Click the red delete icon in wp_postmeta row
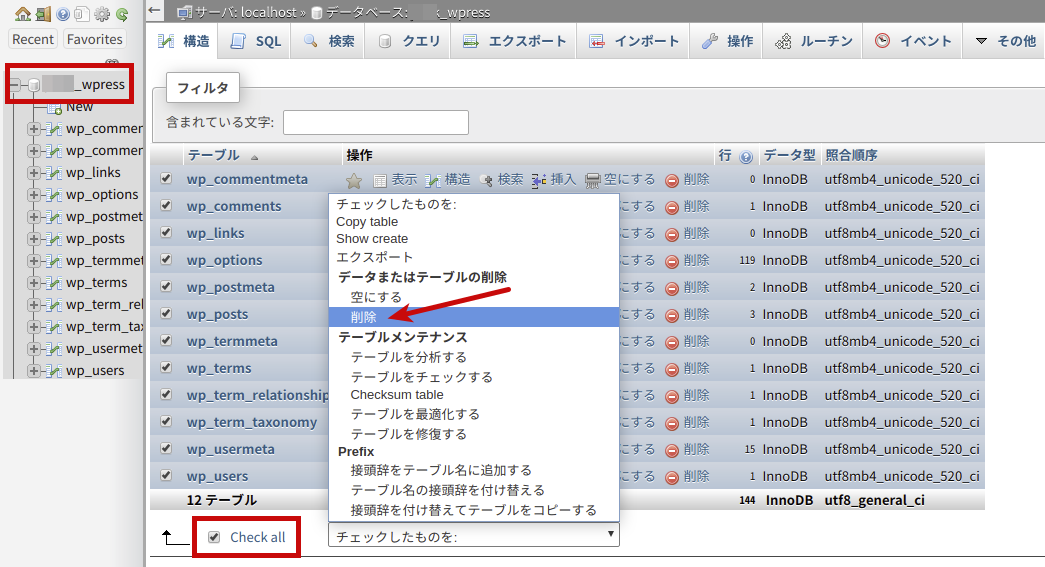Viewport: 1045px width, 567px height. tap(672, 288)
